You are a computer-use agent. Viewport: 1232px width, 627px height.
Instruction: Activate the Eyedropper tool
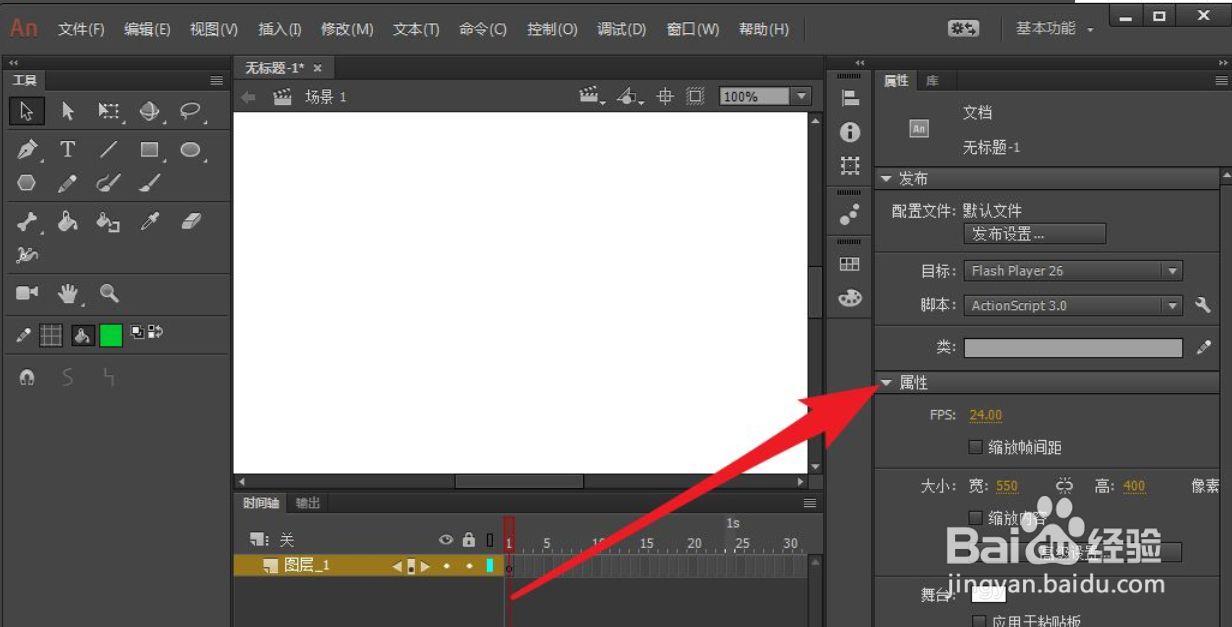(x=148, y=221)
